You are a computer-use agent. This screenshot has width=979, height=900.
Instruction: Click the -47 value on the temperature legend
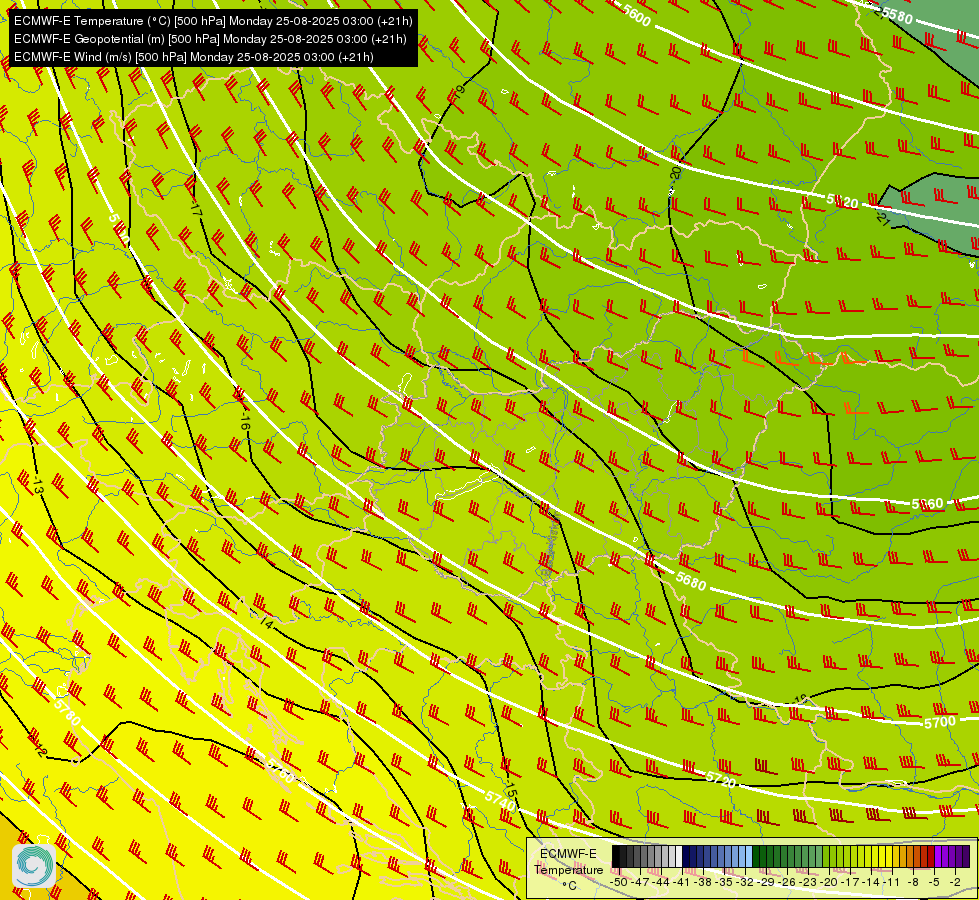pos(640,882)
